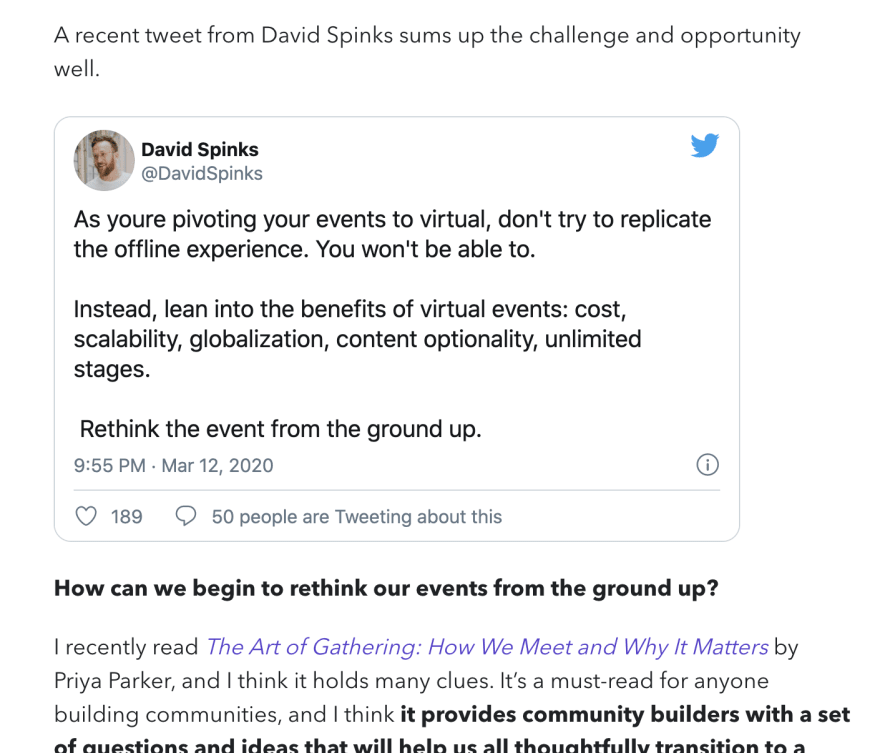Click the Twitter bird logo

tap(705, 145)
